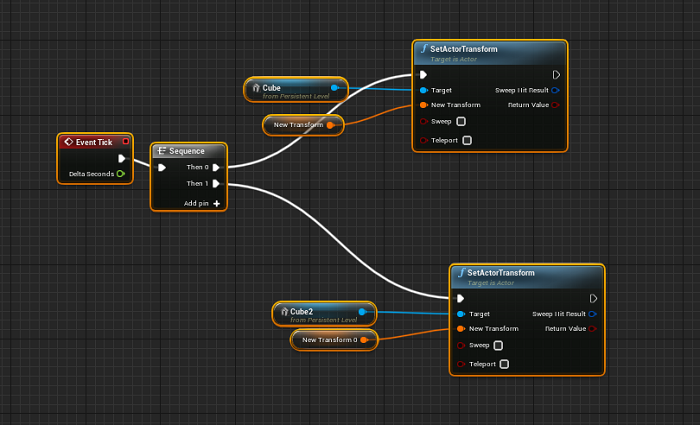700x425 pixels.
Task: Select the lower SetActorTransform node title
Action: (x=500, y=273)
